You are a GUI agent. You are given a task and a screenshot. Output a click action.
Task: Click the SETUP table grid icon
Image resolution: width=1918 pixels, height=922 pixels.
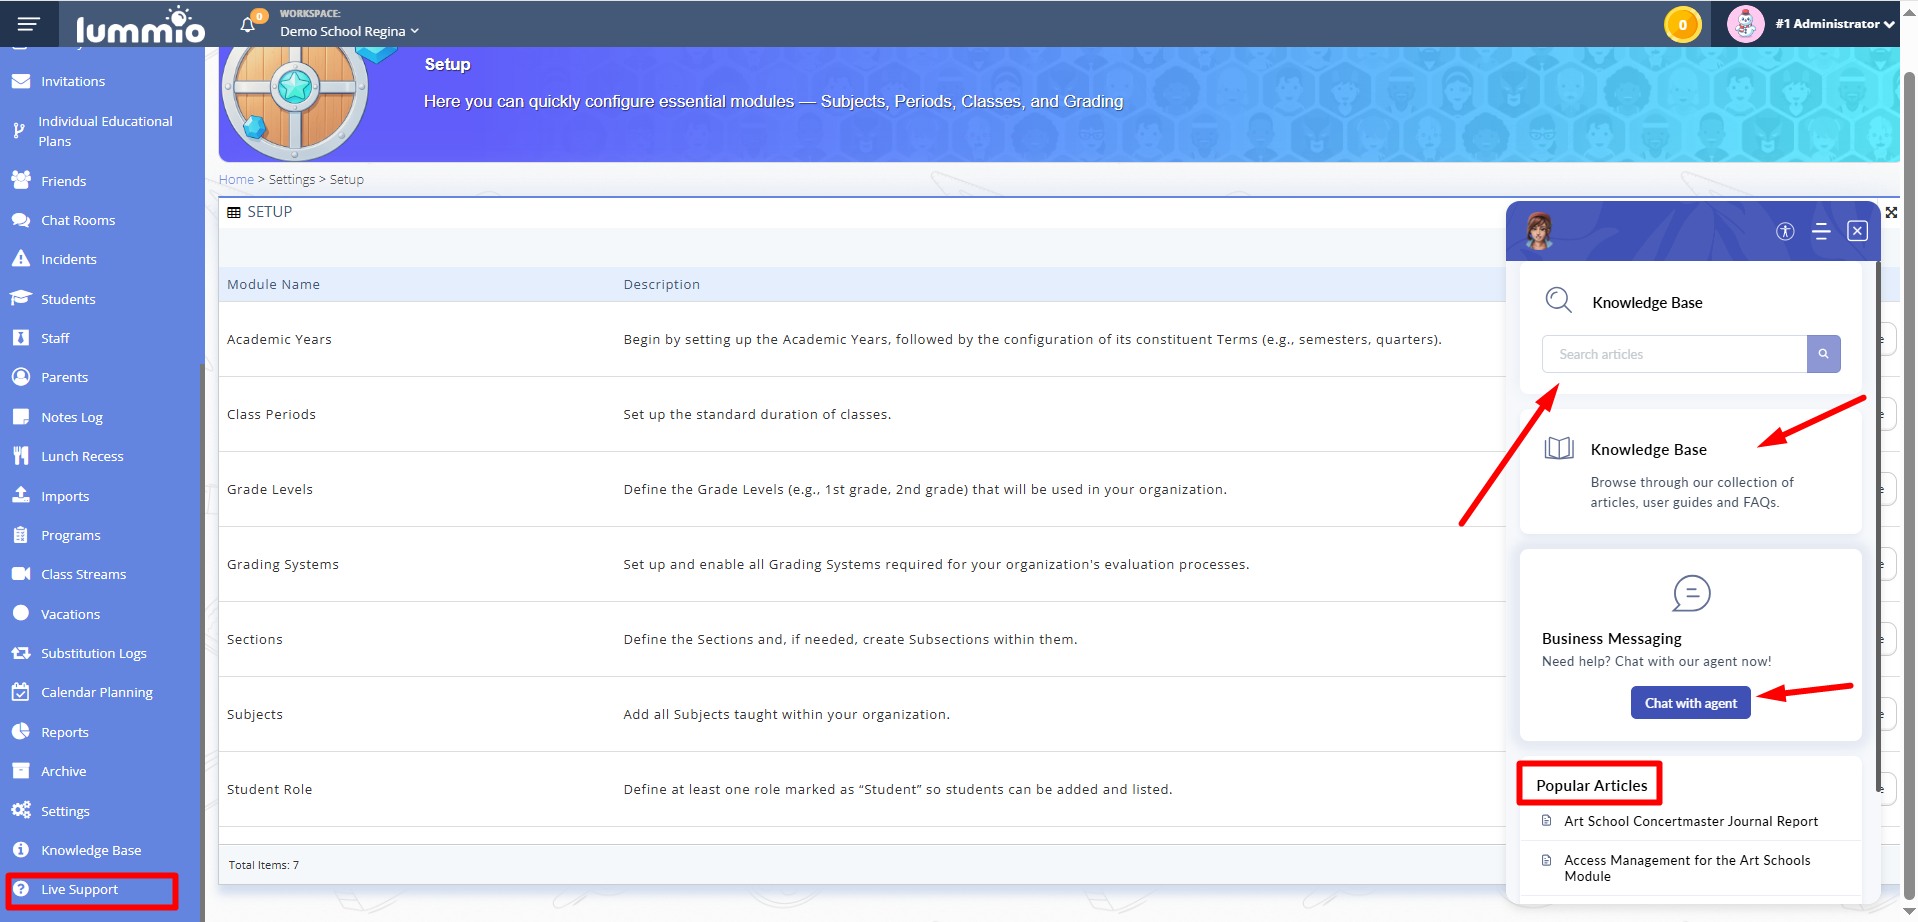(x=234, y=212)
